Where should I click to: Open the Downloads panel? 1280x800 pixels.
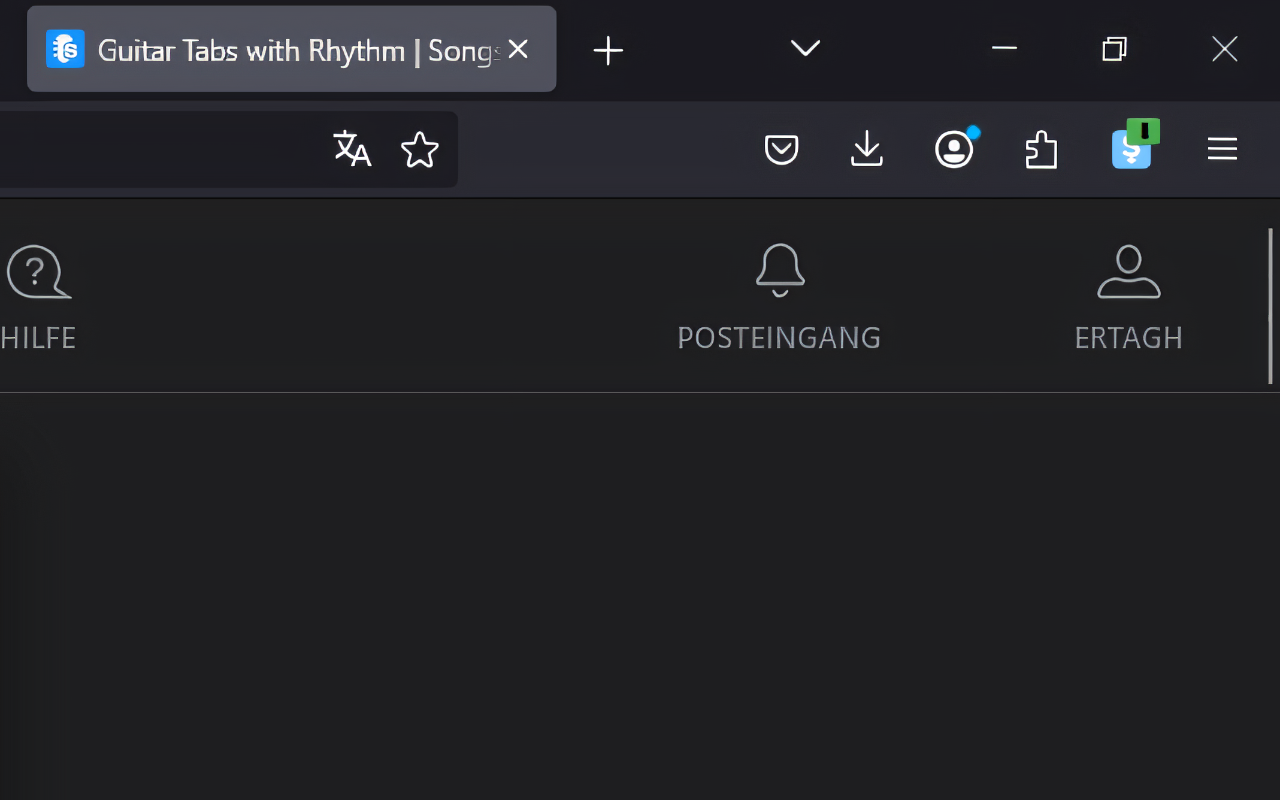click(867, 149)
